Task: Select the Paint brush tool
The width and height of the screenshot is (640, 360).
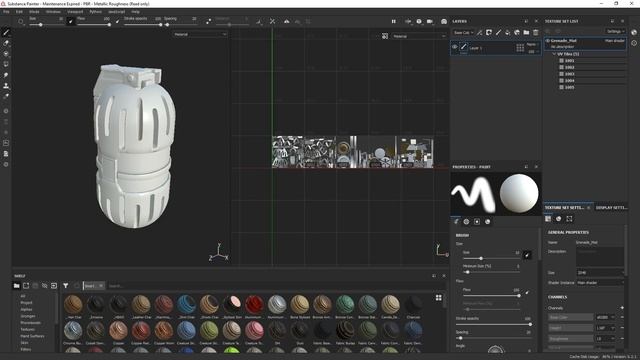Action: 6,32
